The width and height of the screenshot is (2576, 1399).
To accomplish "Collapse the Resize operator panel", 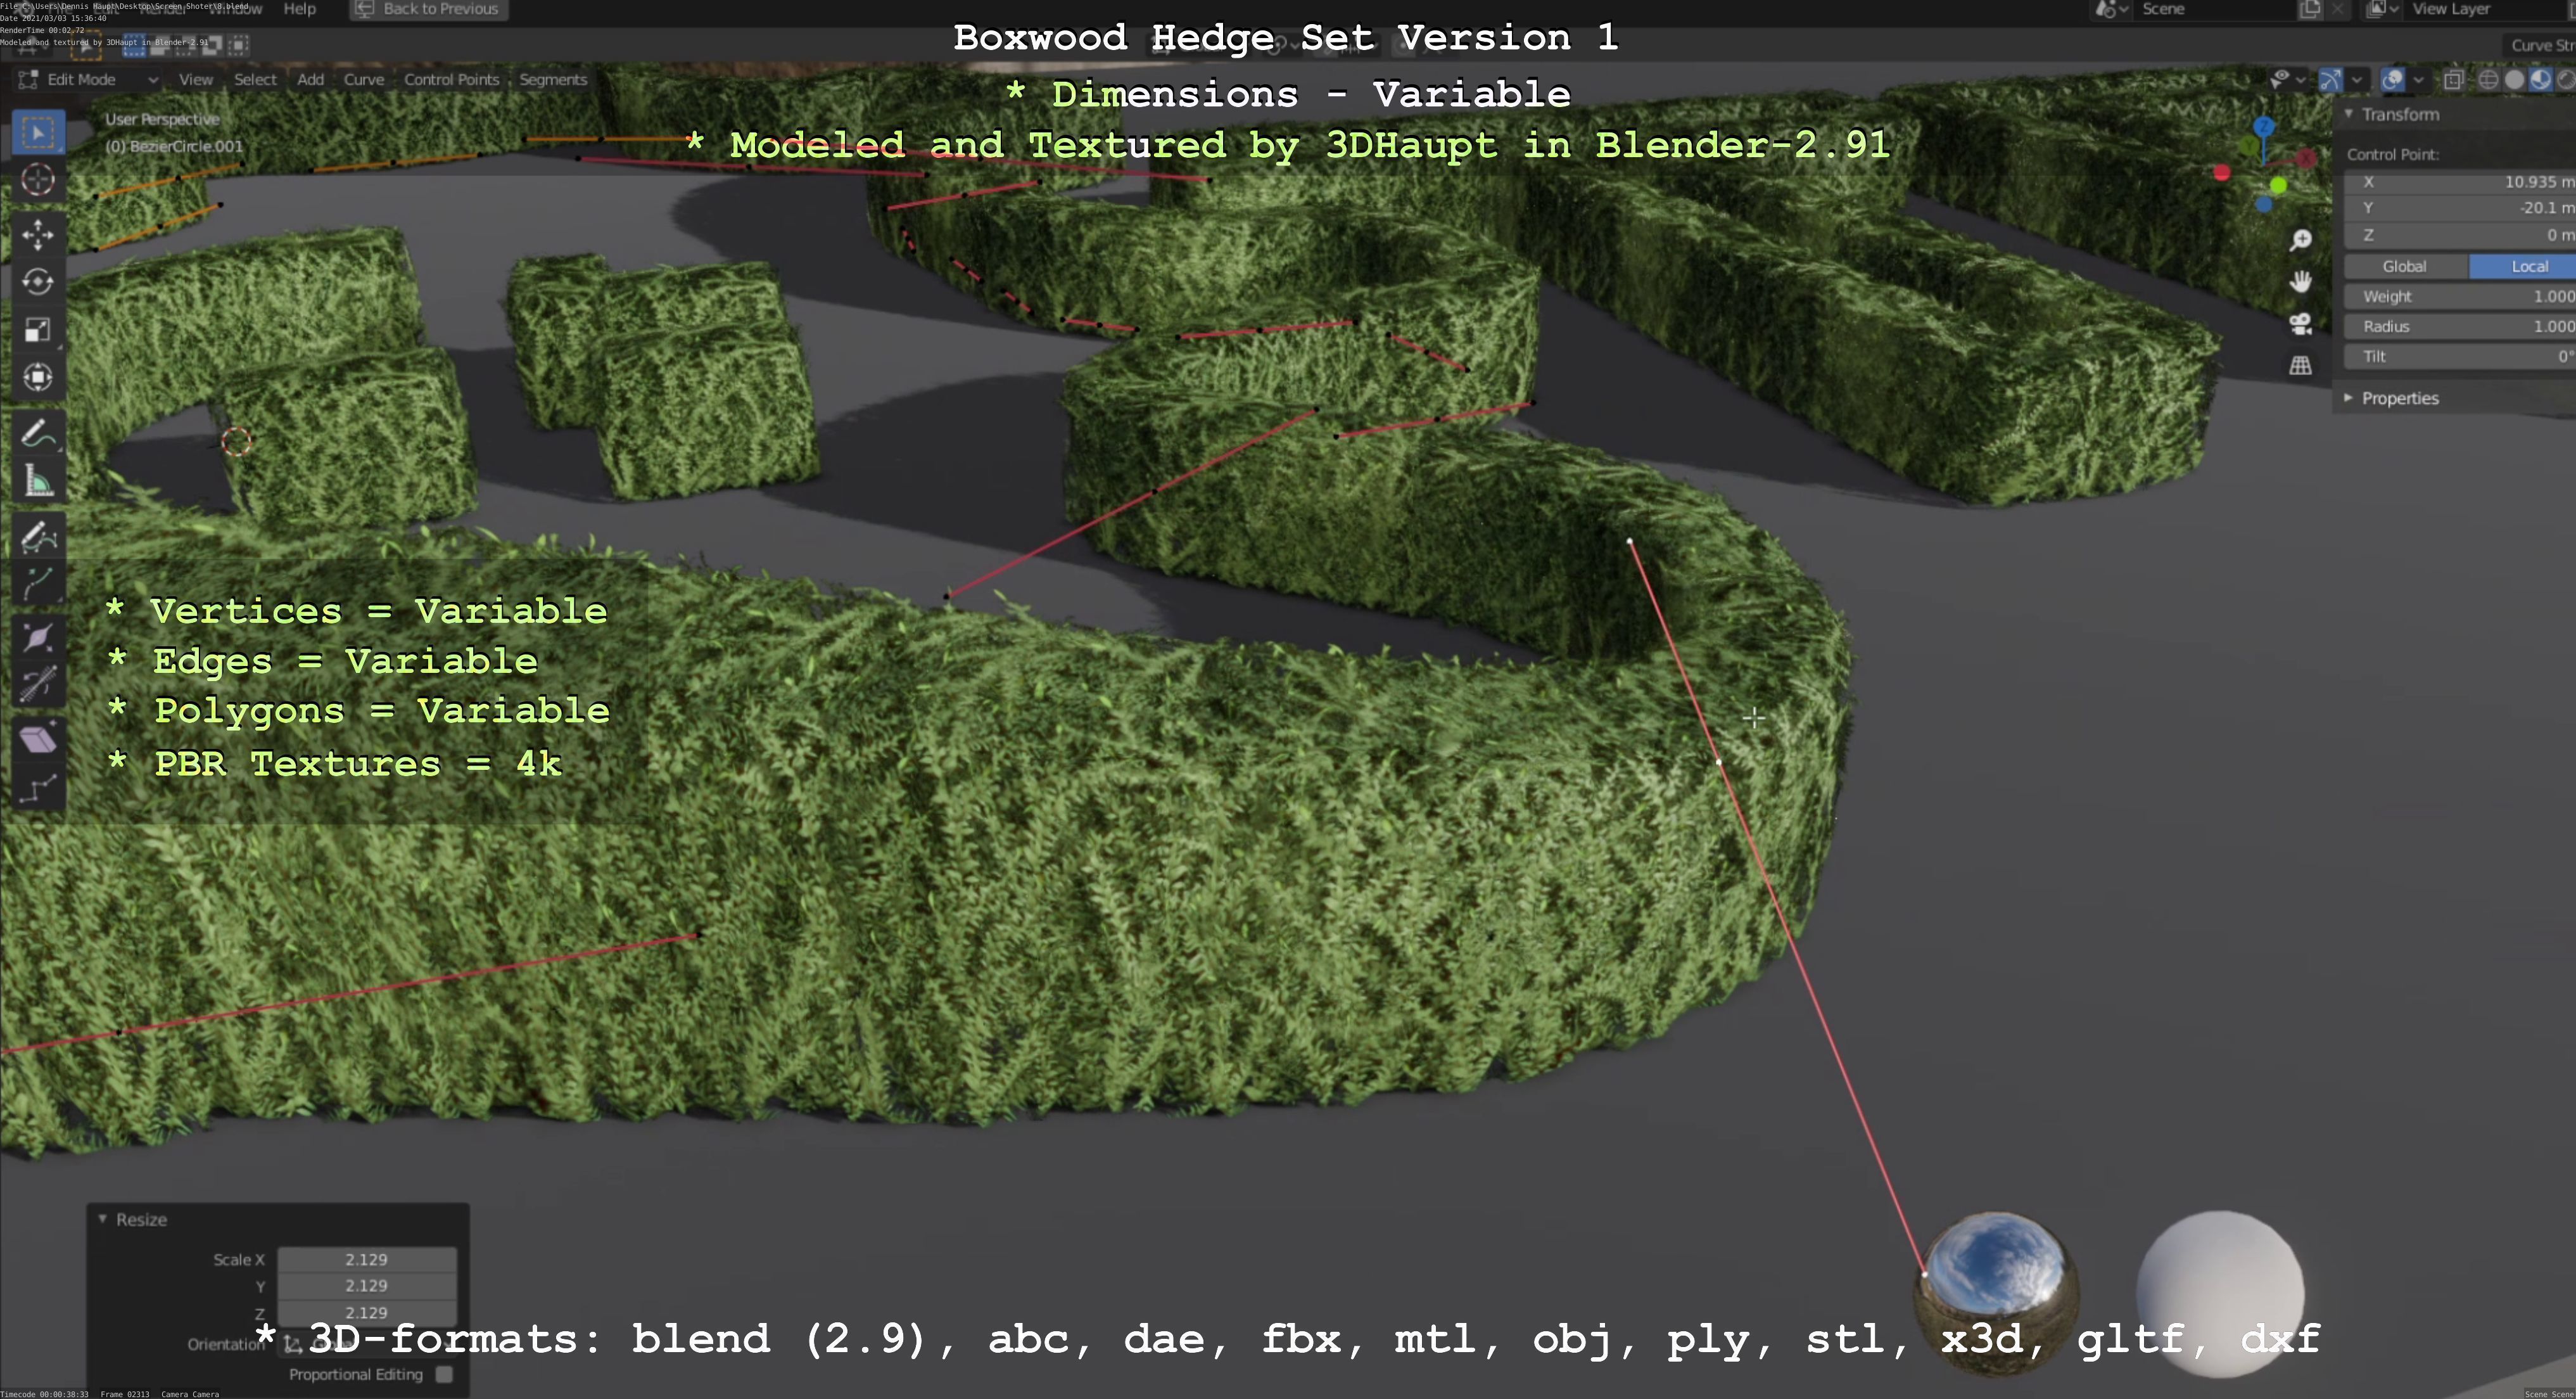I will (102, 1219).
